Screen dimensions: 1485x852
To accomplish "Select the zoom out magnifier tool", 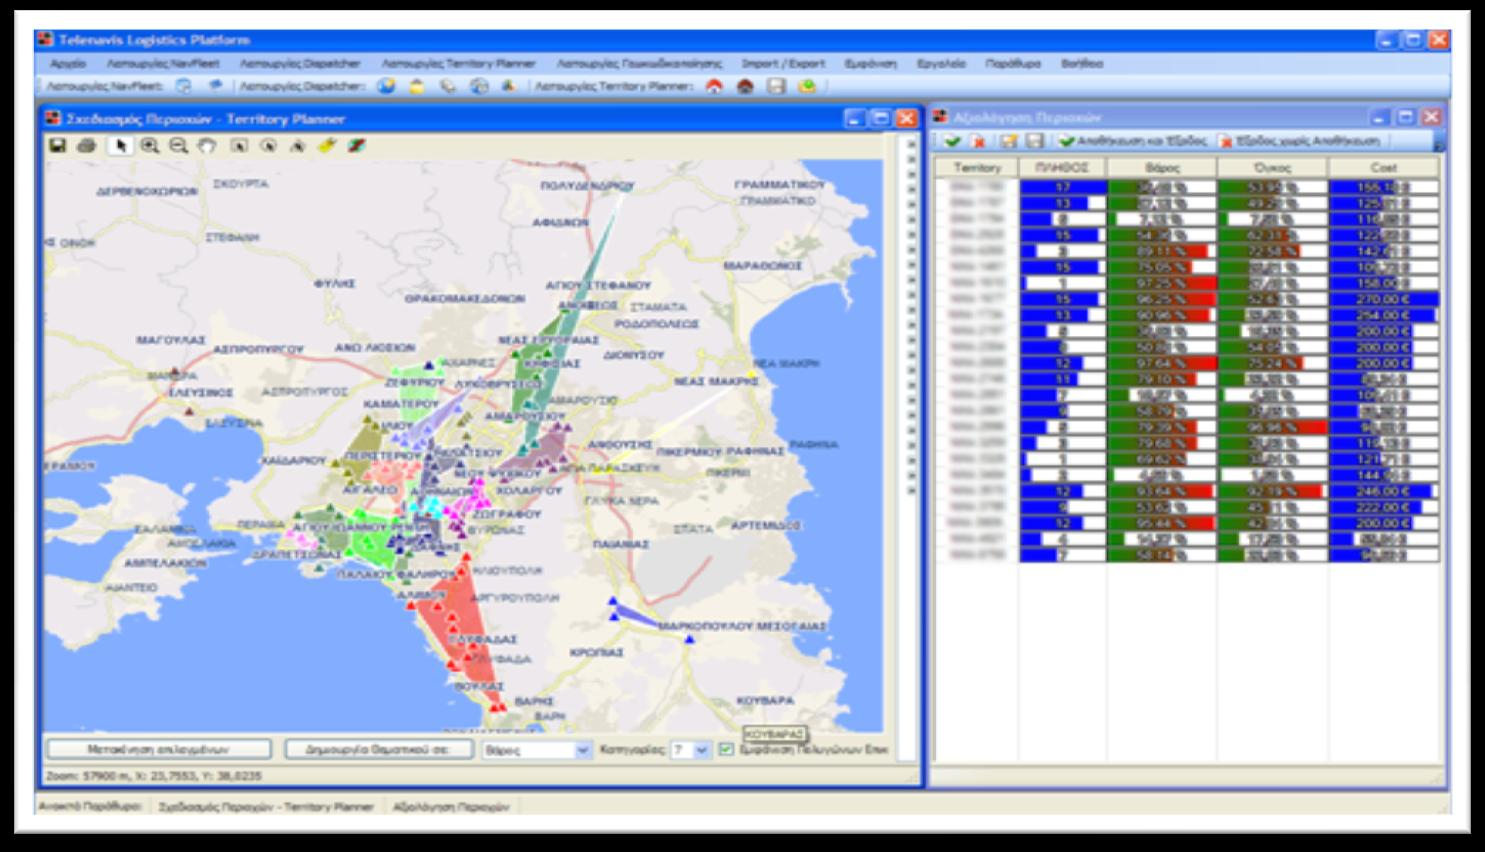I will [x=178, y=146].
